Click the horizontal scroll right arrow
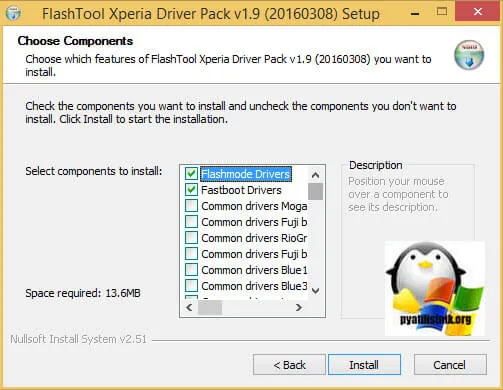This screenshot has width=503, height=390. [x=299, y=307]
